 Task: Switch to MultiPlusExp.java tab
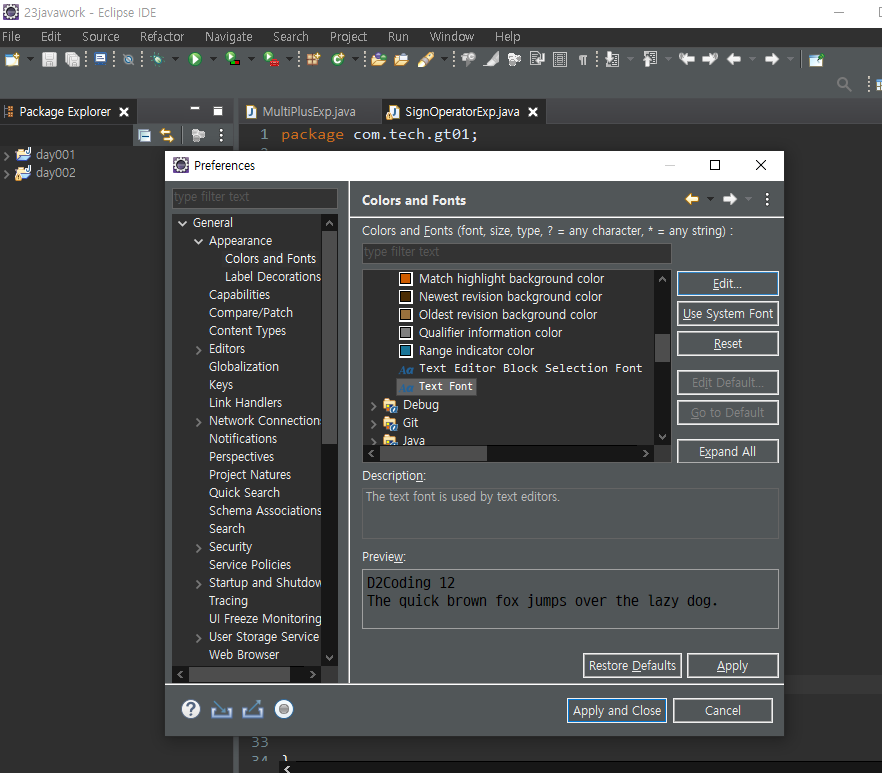pos(309,112)
